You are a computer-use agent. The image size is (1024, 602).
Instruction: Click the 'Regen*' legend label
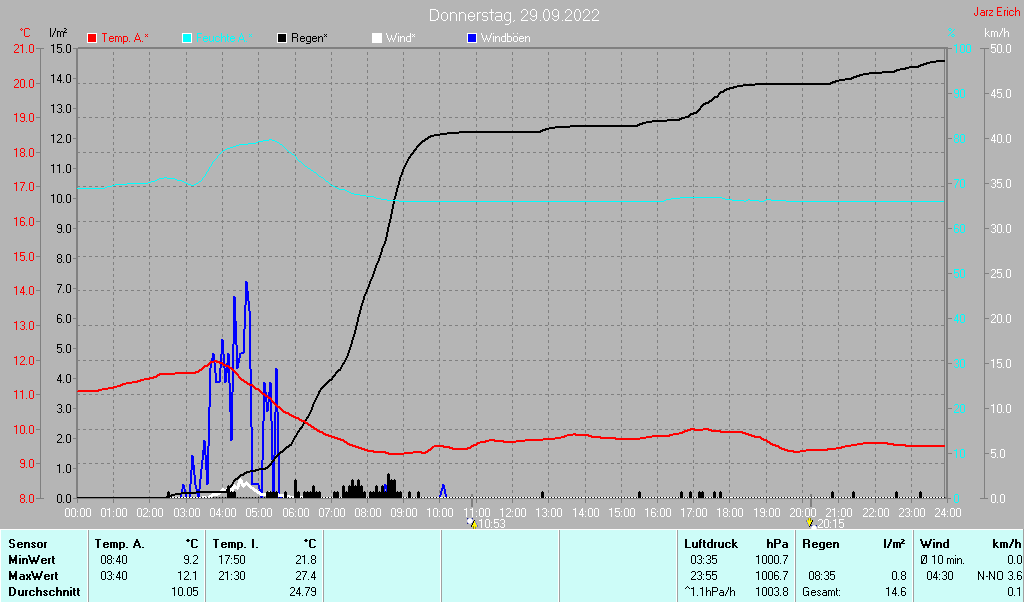pos(309,39)
